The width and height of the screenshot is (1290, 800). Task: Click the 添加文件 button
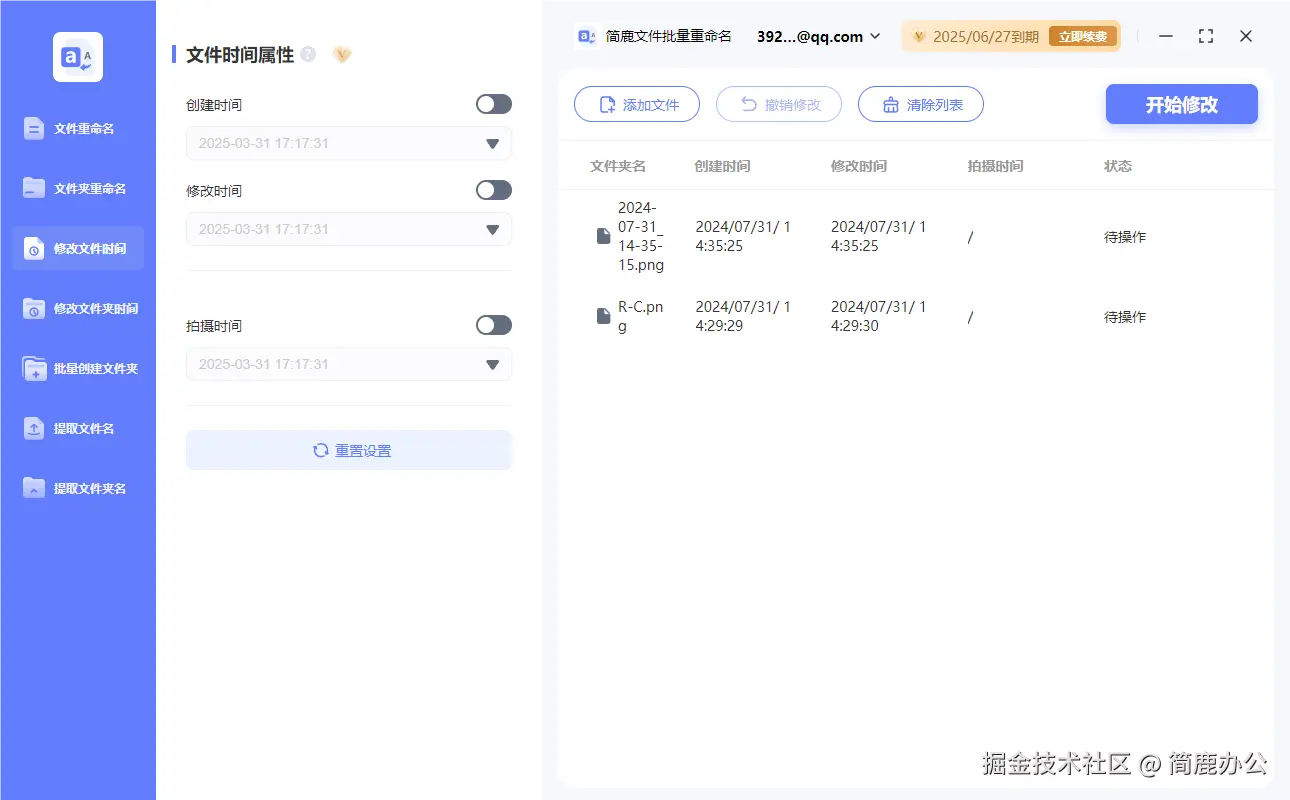click(637, 104)
